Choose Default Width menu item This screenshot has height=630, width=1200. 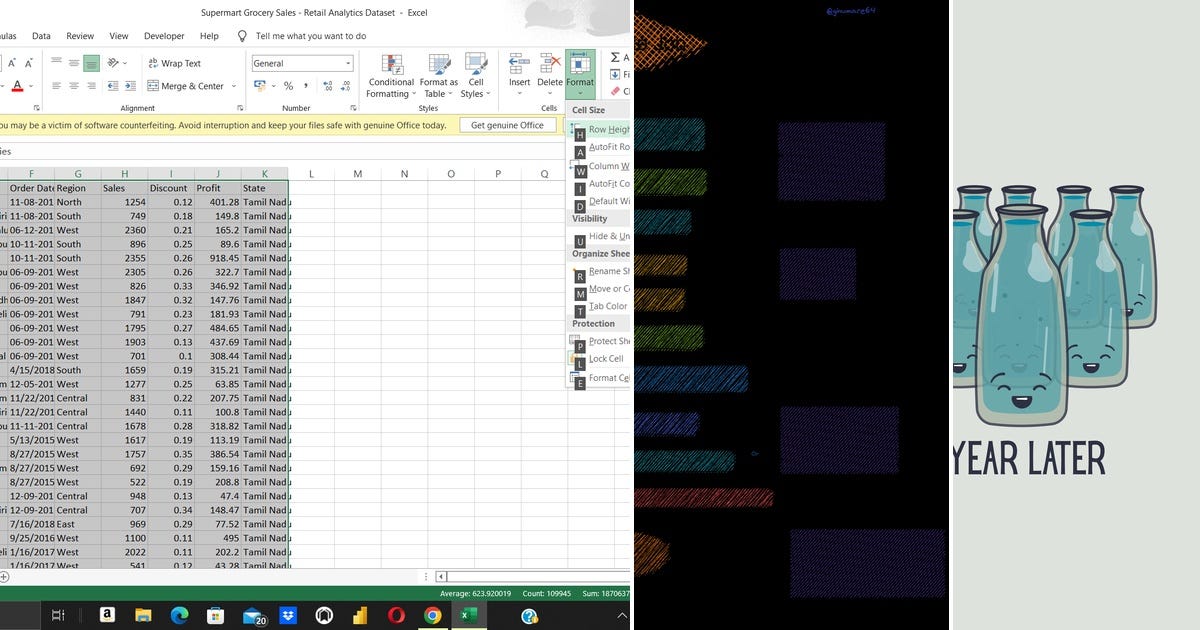point(599,201)
